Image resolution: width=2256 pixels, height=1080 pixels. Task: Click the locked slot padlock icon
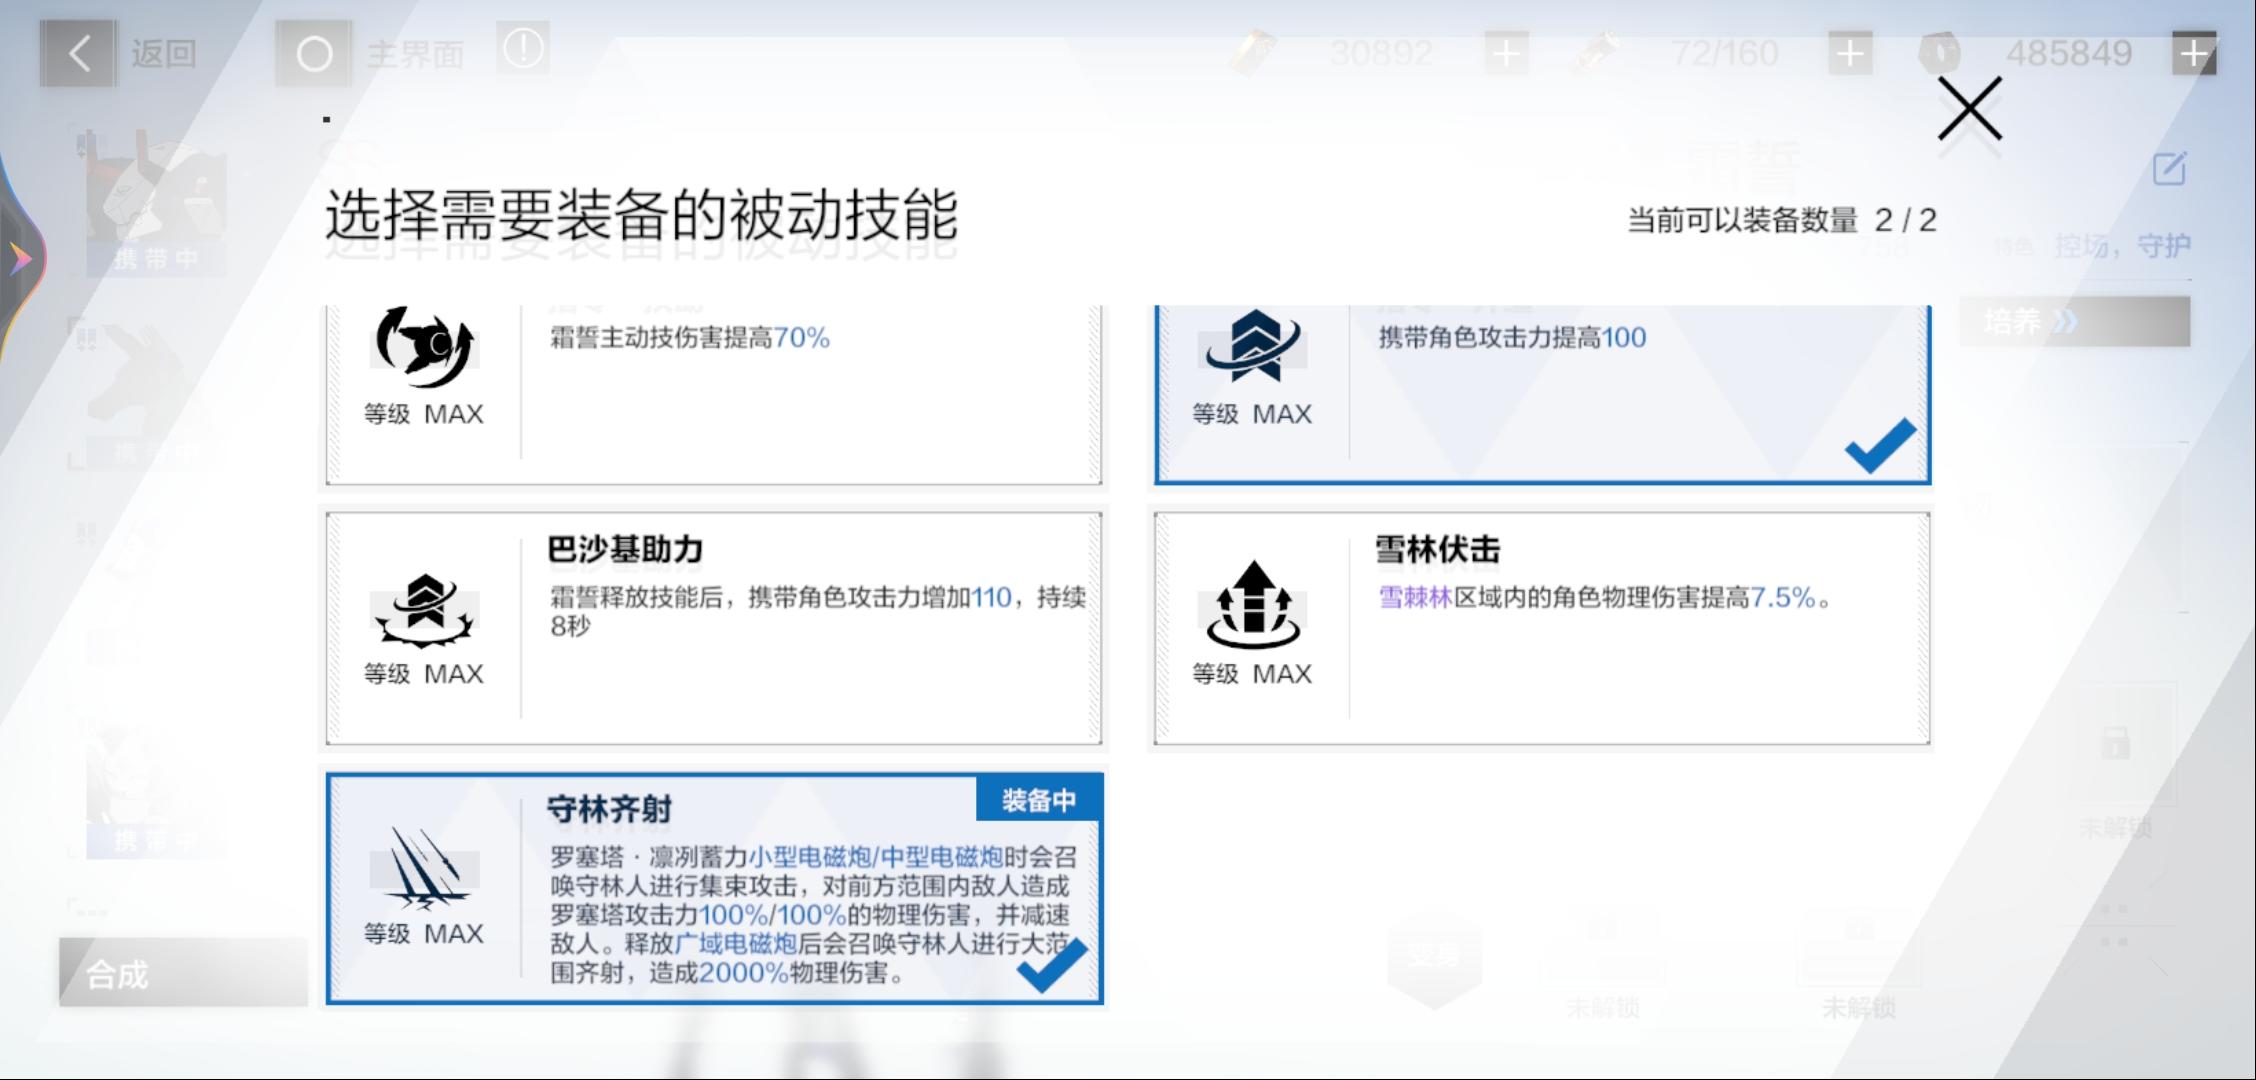point(2115,743)
